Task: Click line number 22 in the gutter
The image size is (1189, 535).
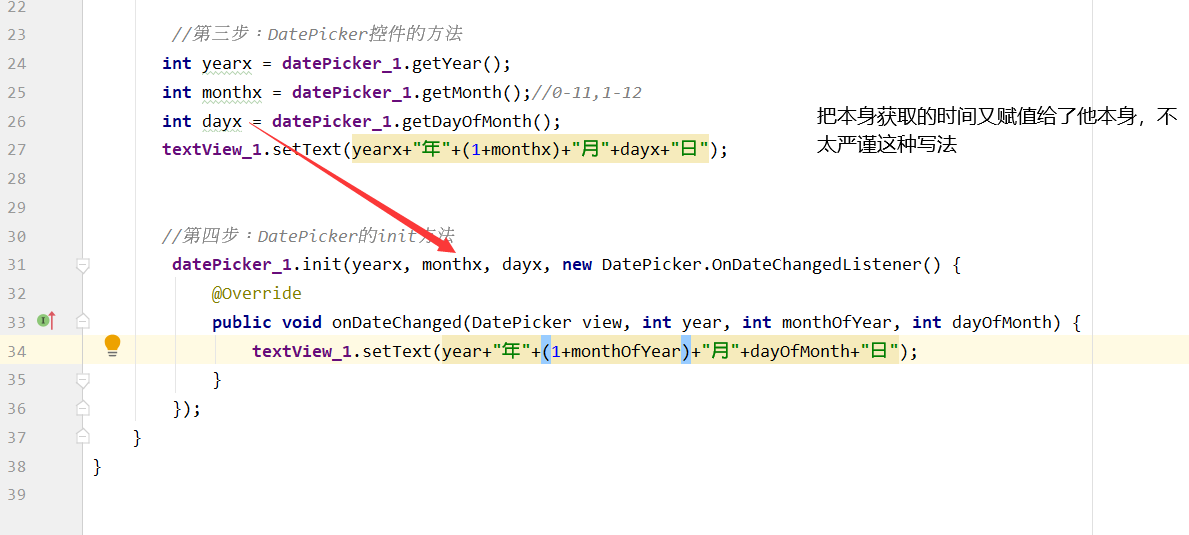Action: 15,7
